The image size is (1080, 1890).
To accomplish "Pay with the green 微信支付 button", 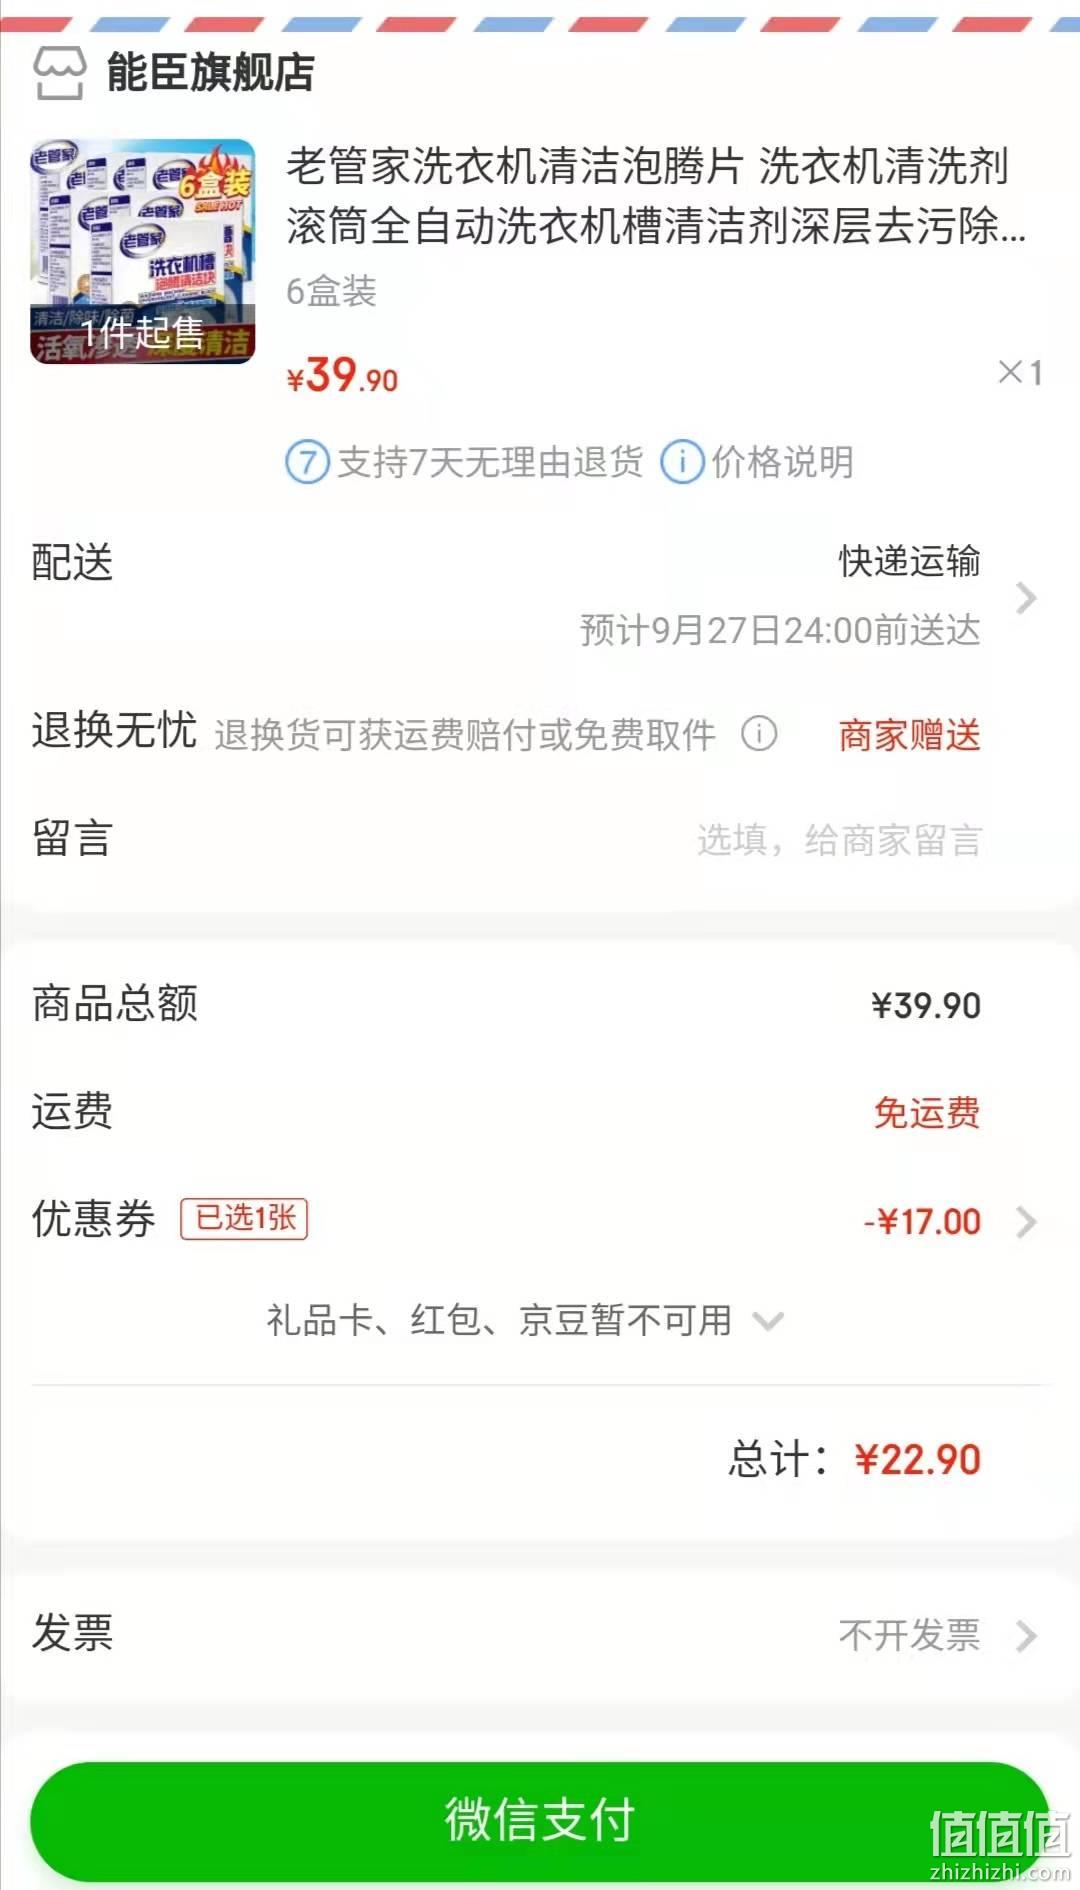I will point(540,1820).
